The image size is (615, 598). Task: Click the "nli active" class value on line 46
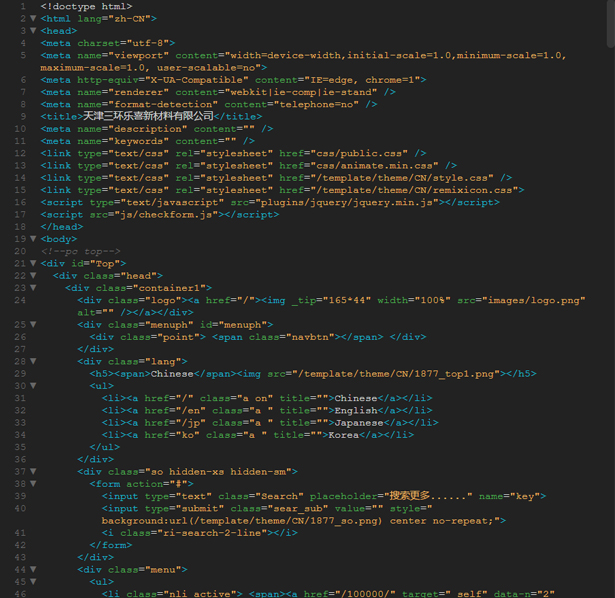click(x=200, y=594)
